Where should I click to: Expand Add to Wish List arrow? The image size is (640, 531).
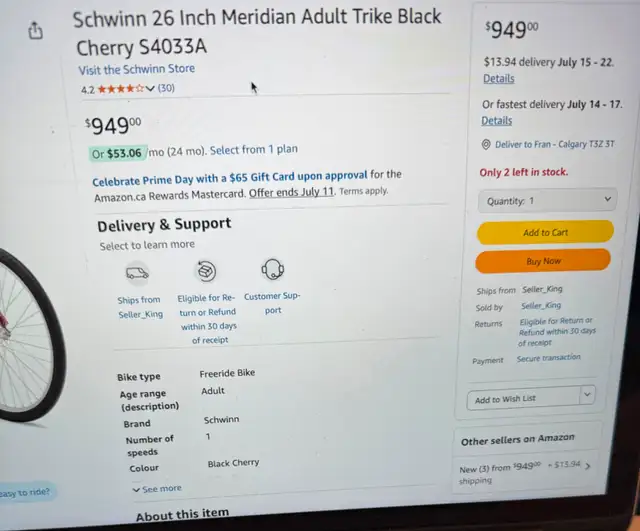[587, 395]
